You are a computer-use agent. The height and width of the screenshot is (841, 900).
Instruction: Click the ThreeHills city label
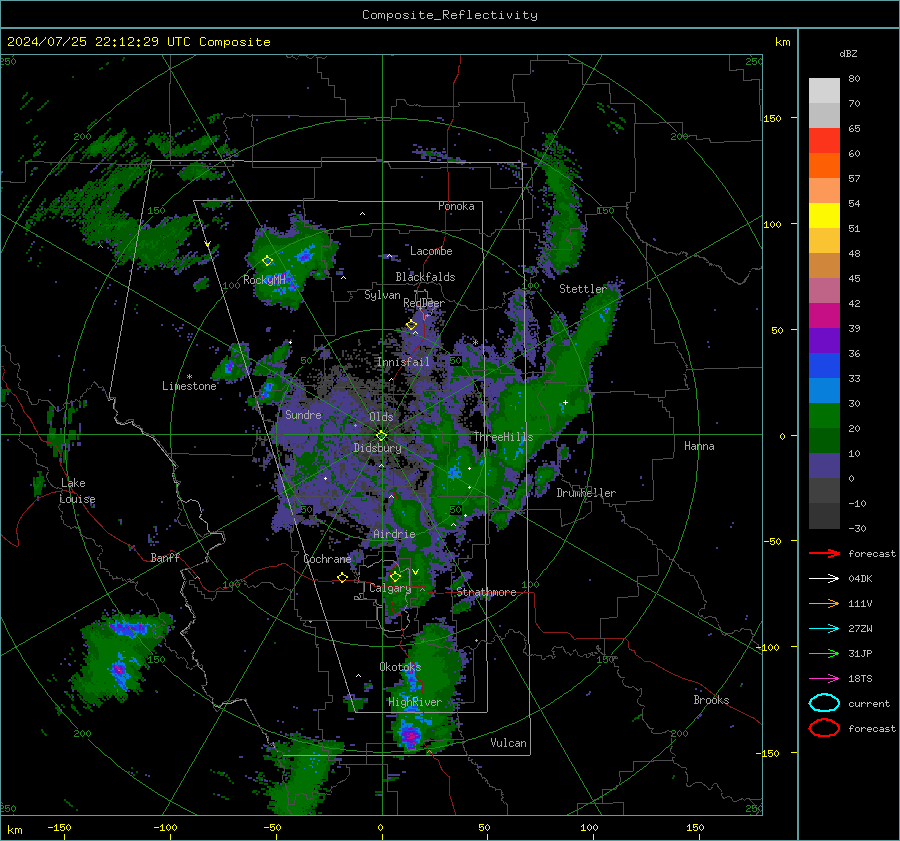pos(503,437)
